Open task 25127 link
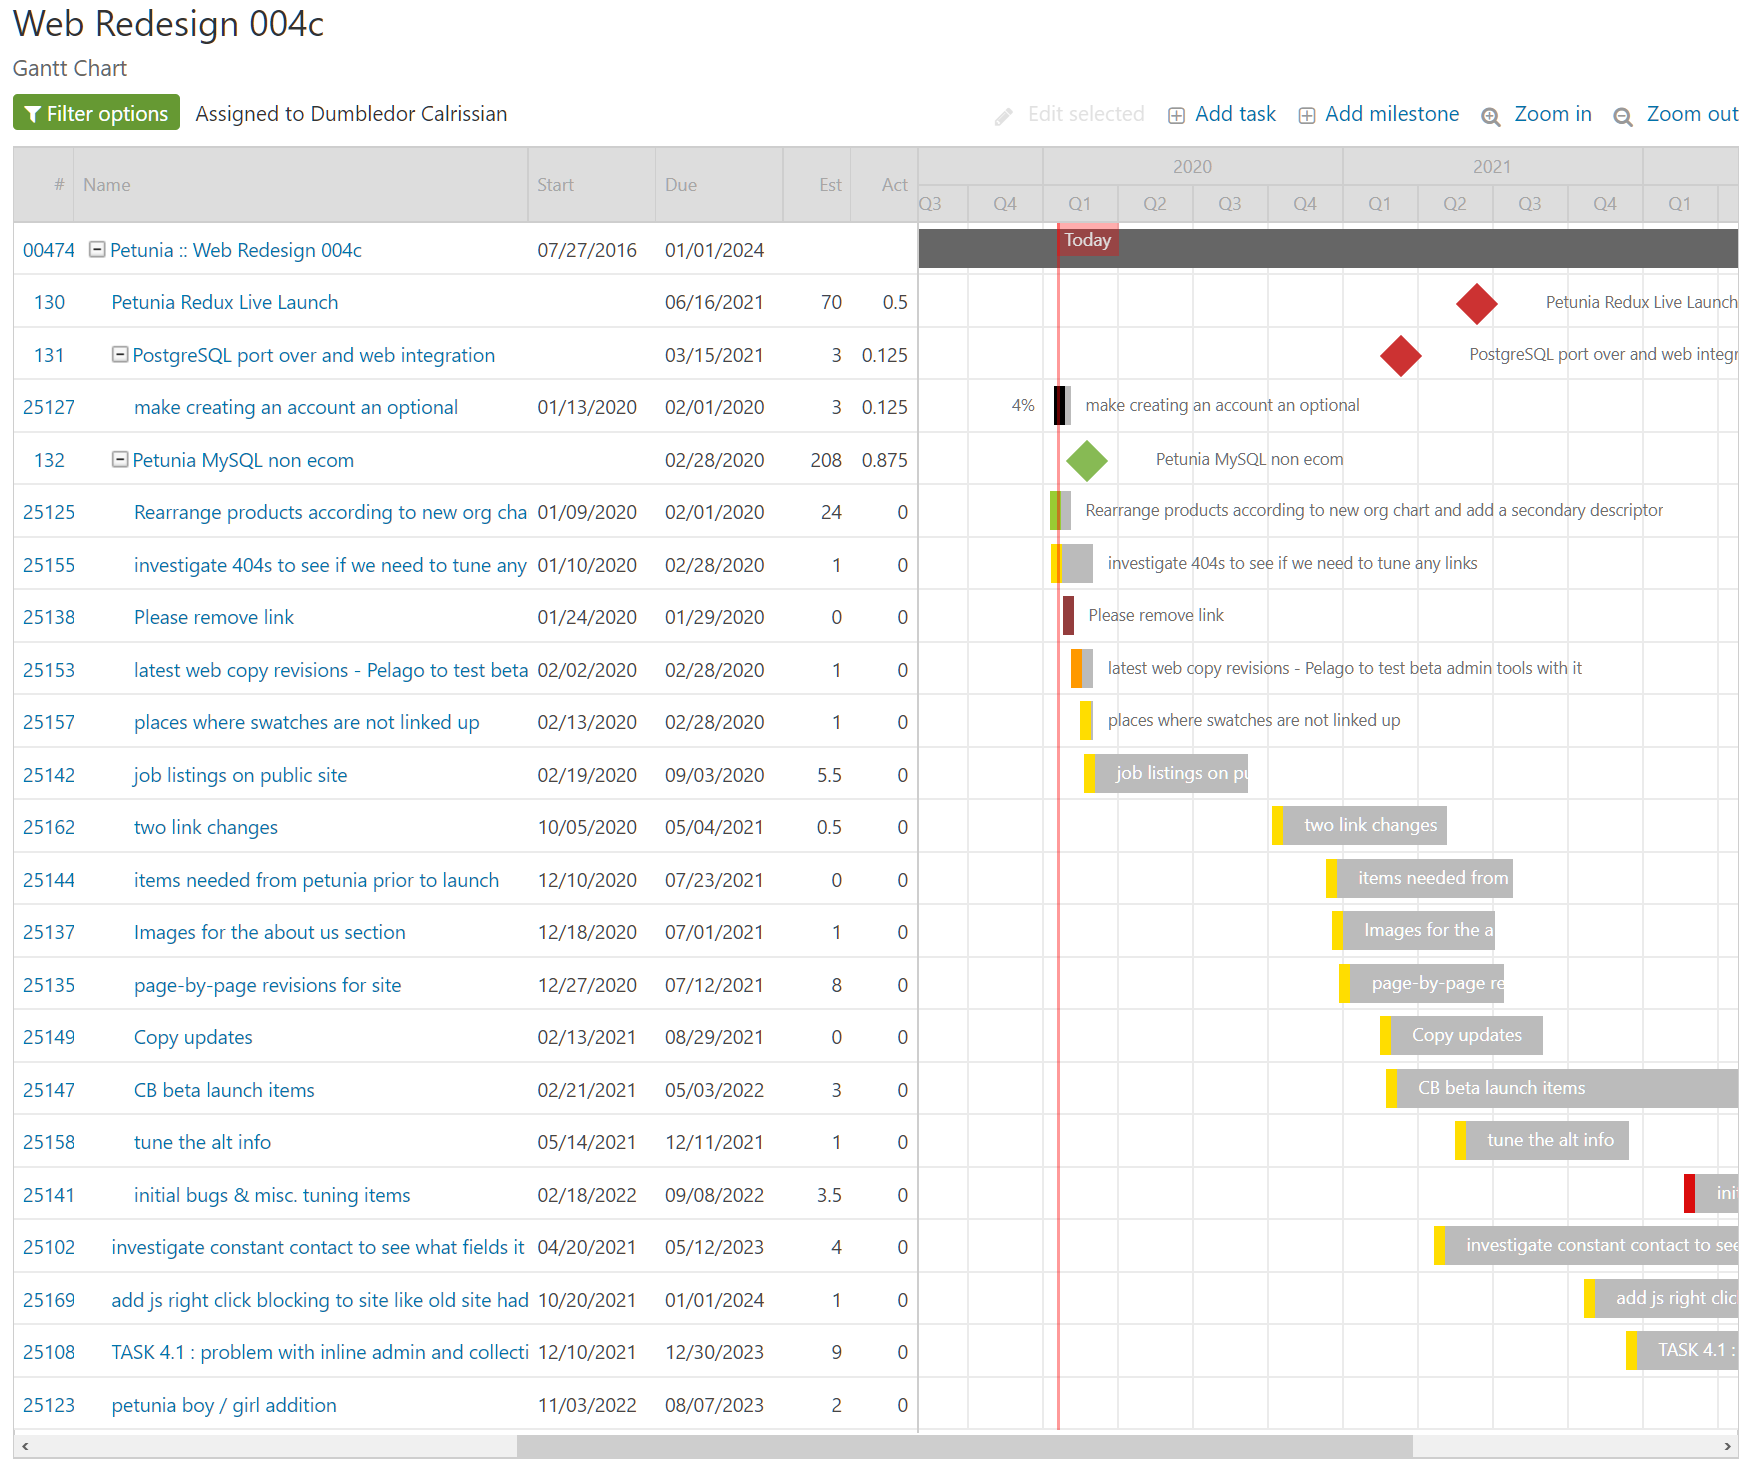This screenshot has height=1480, width=1757. click(x=48, y=407)
